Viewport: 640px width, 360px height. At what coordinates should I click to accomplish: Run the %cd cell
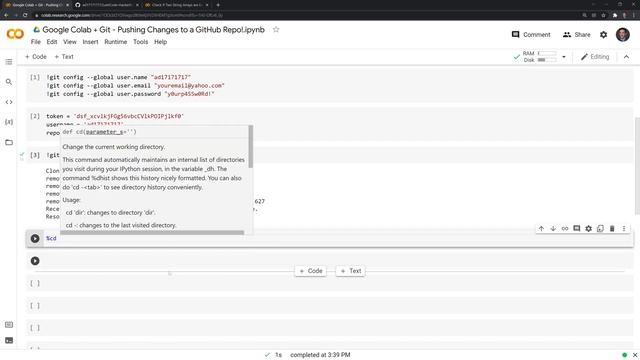pos(35,238)
